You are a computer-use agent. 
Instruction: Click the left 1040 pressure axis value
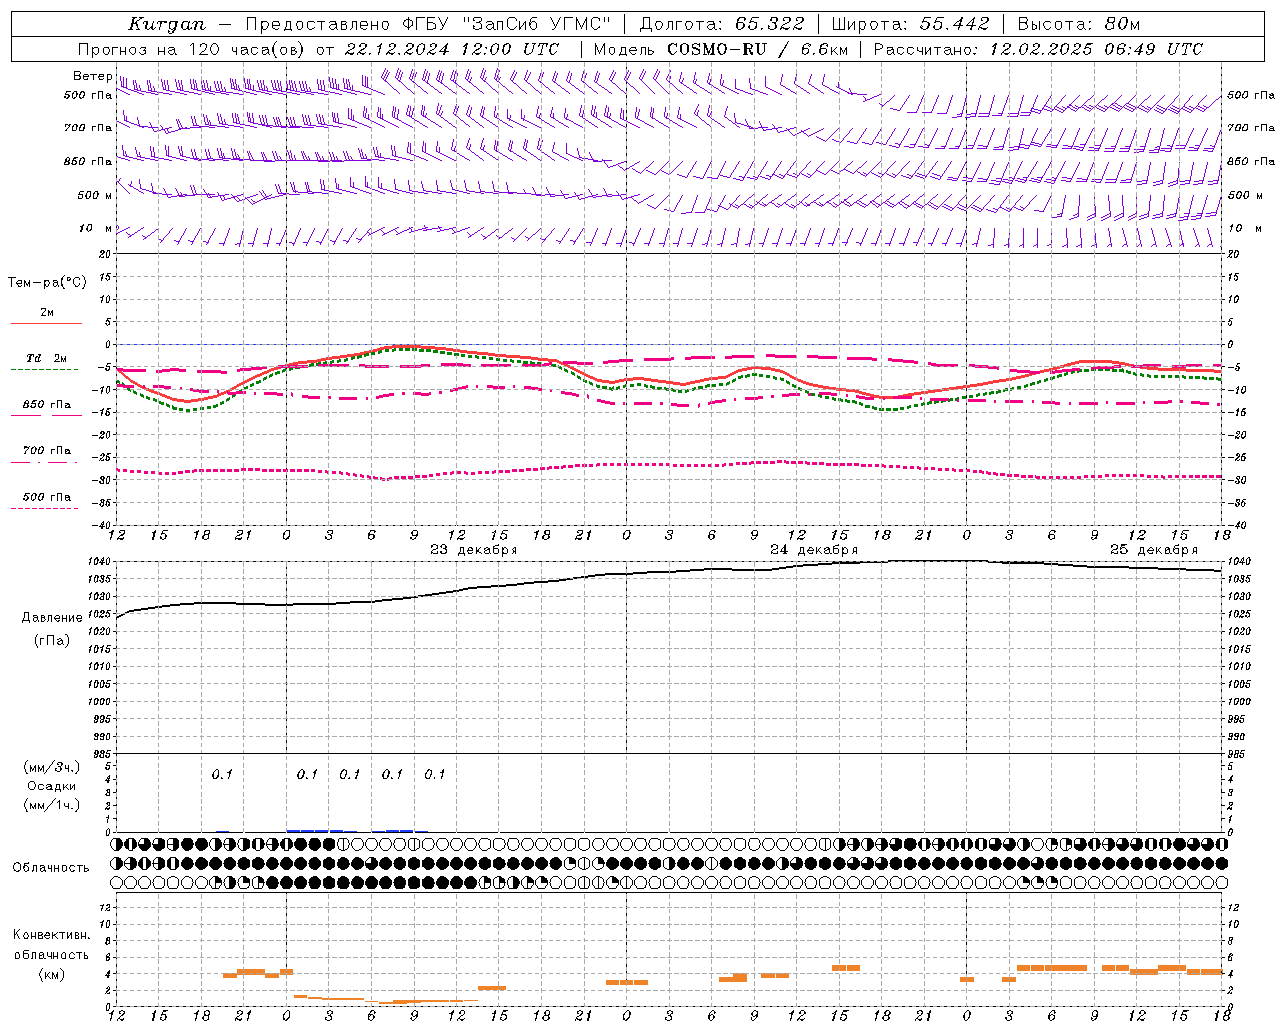[x=99, y=562]
